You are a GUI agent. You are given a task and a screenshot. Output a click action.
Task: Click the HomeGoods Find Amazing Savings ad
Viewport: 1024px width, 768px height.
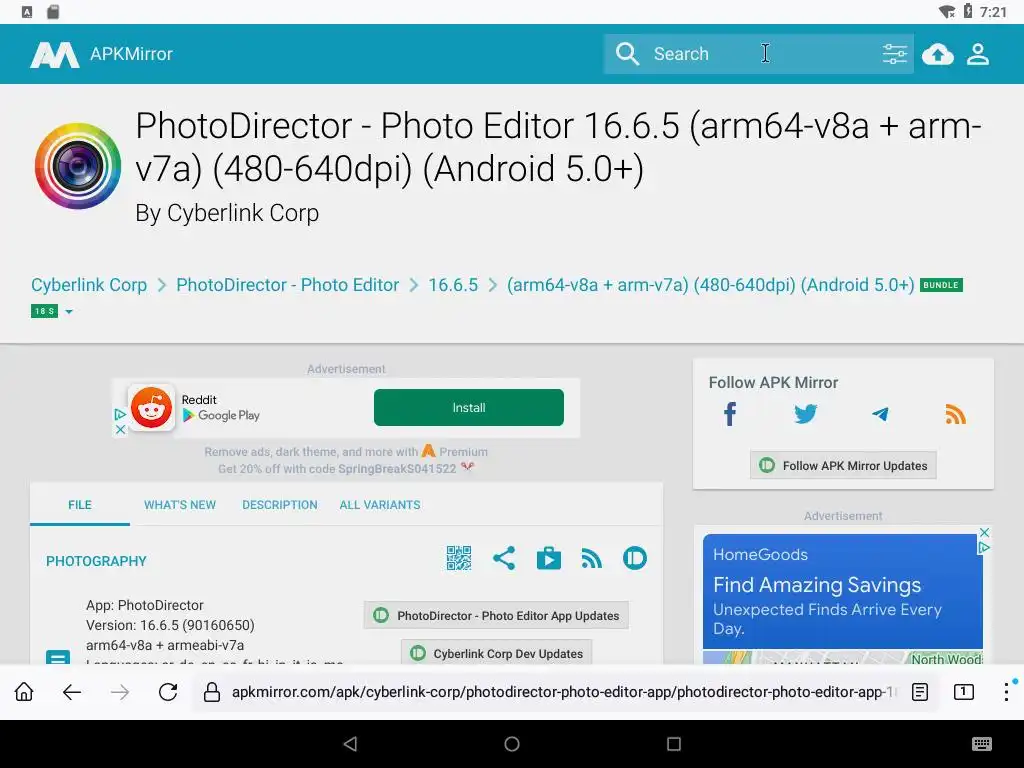click(842, 591)
